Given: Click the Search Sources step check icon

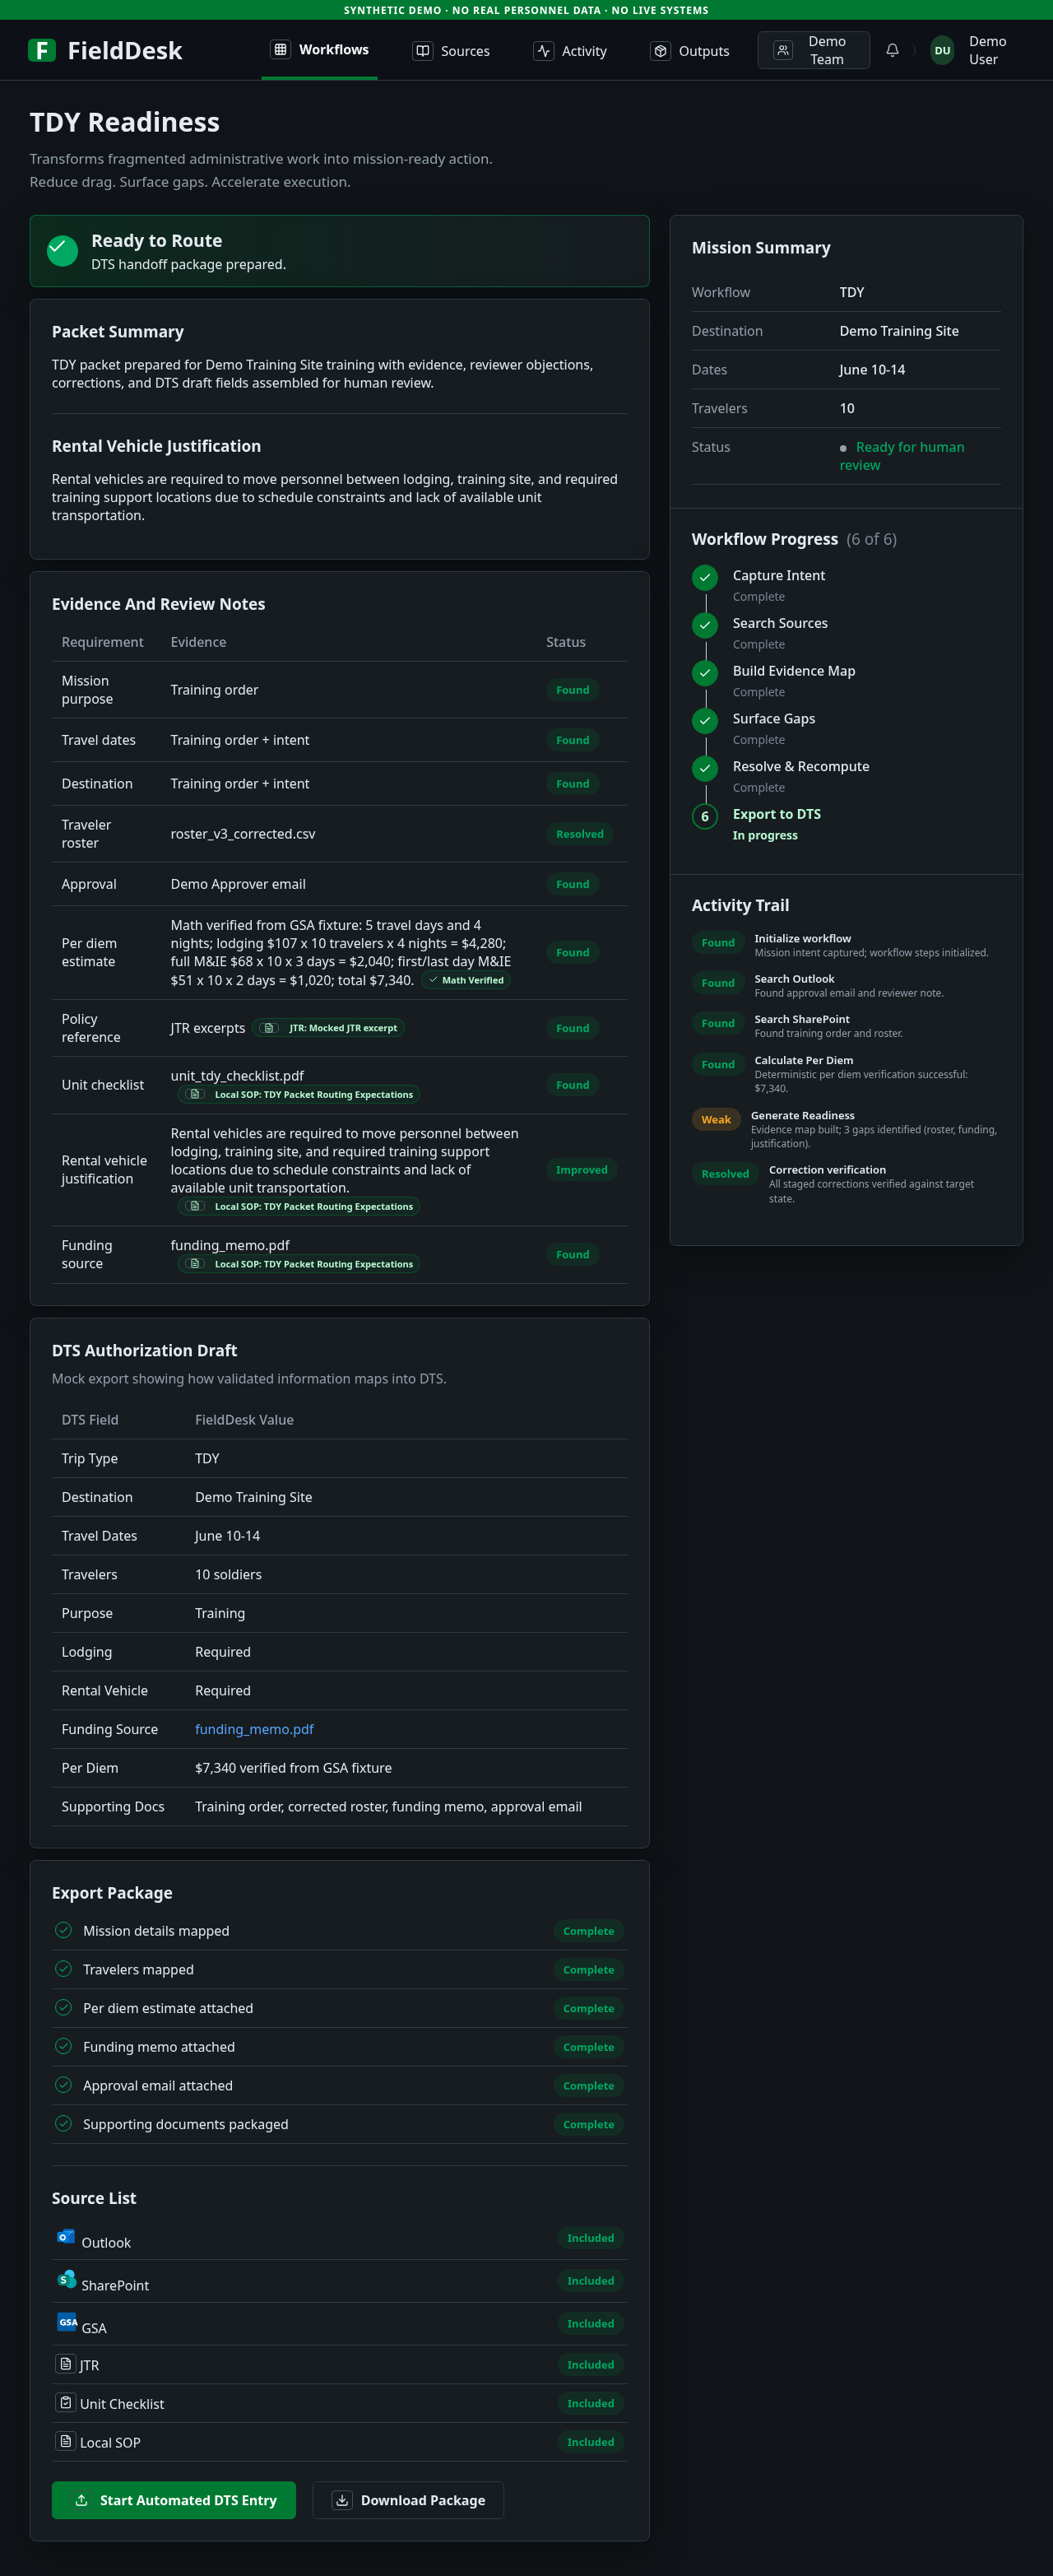Looking at the screenshot, I should (x=705, y=625).
